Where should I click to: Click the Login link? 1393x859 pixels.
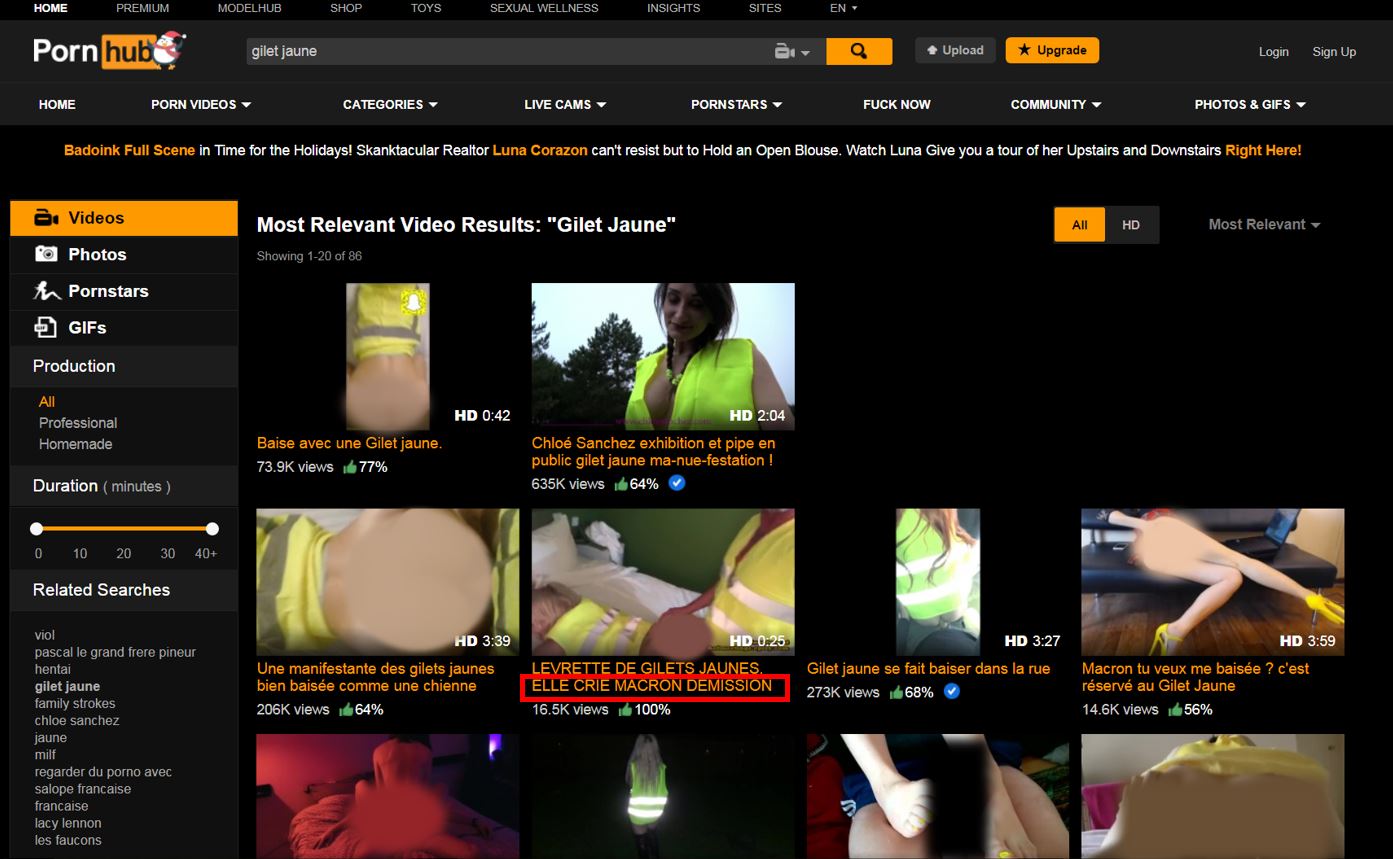click(x=1273, y=52)
